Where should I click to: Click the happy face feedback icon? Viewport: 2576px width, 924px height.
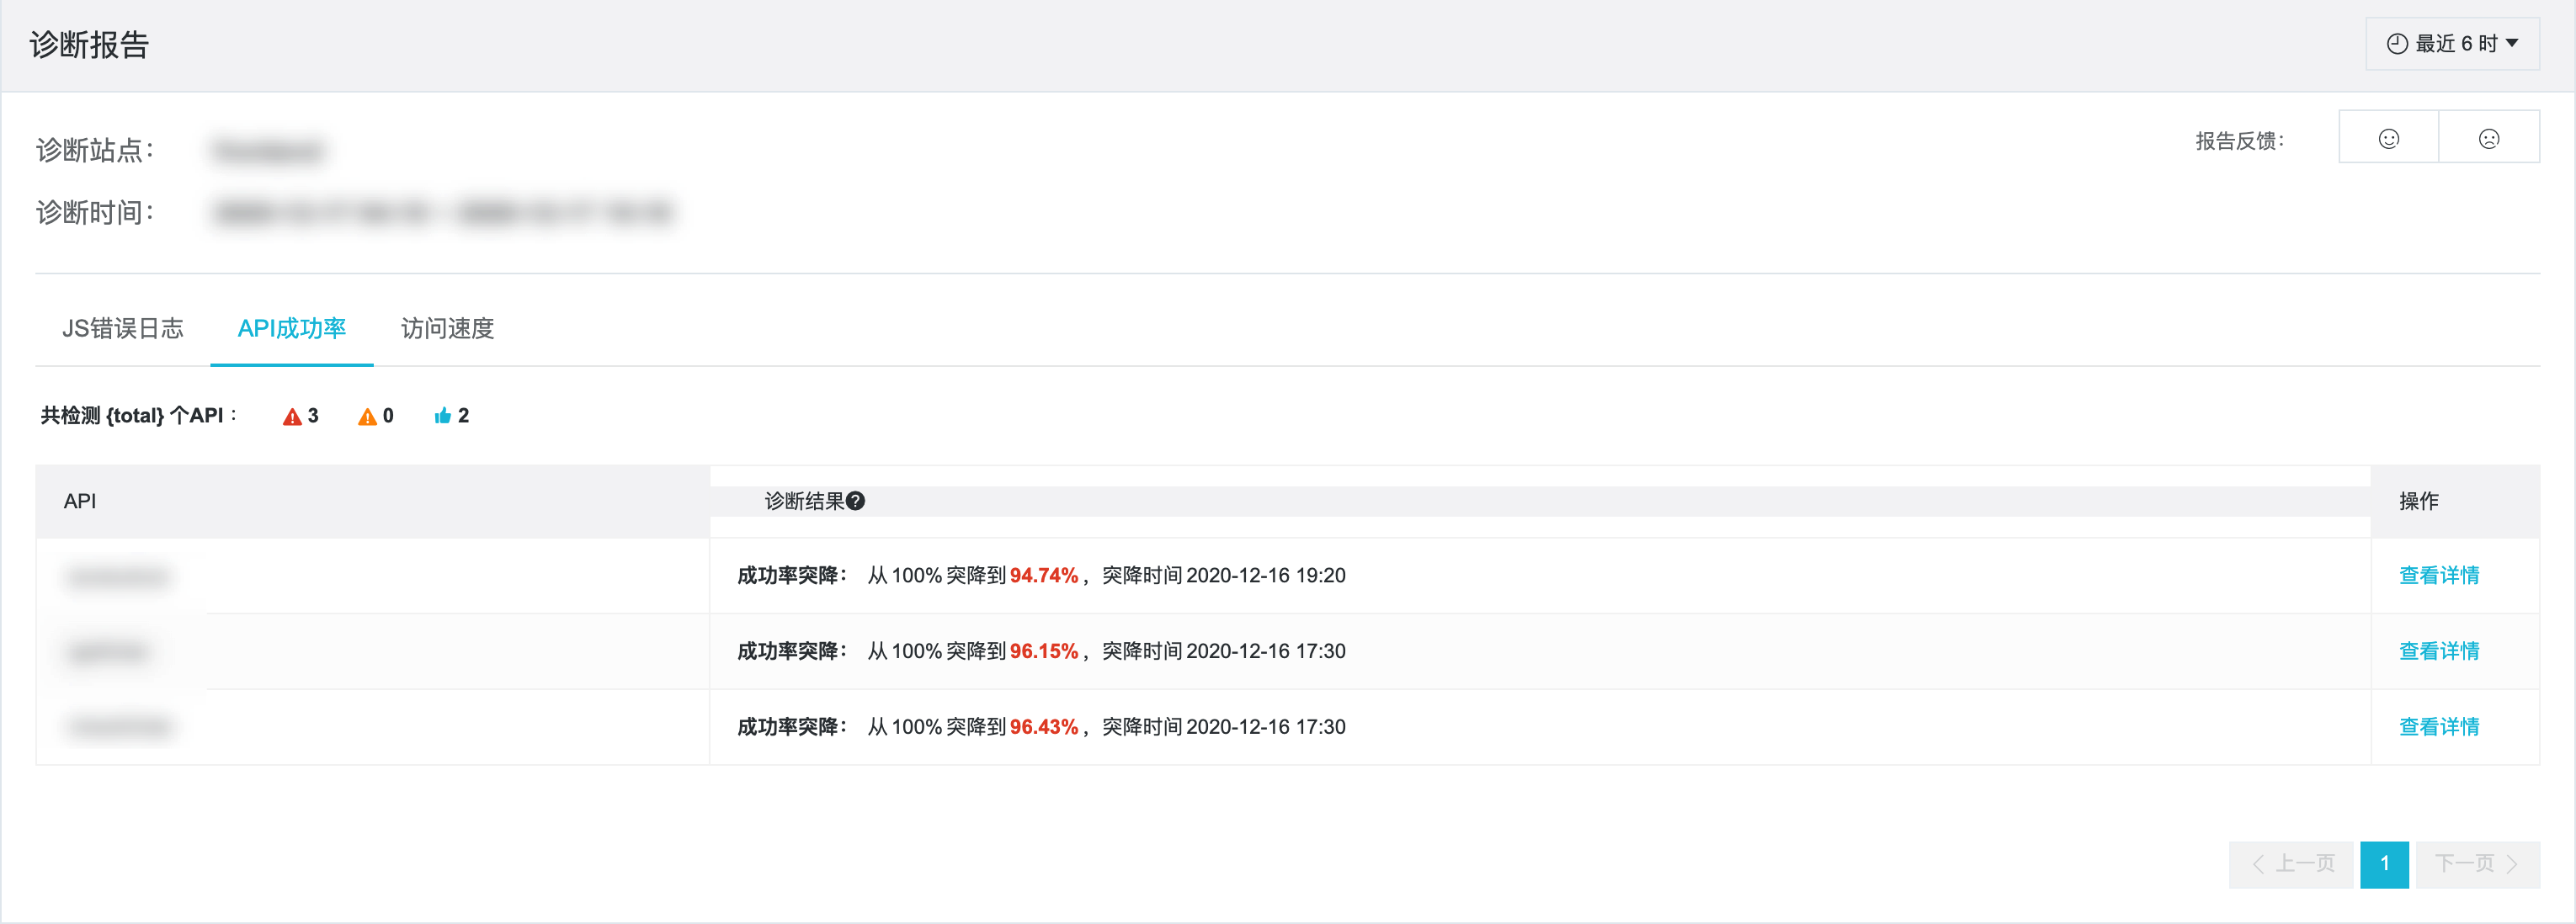[x=2388, y=138]
